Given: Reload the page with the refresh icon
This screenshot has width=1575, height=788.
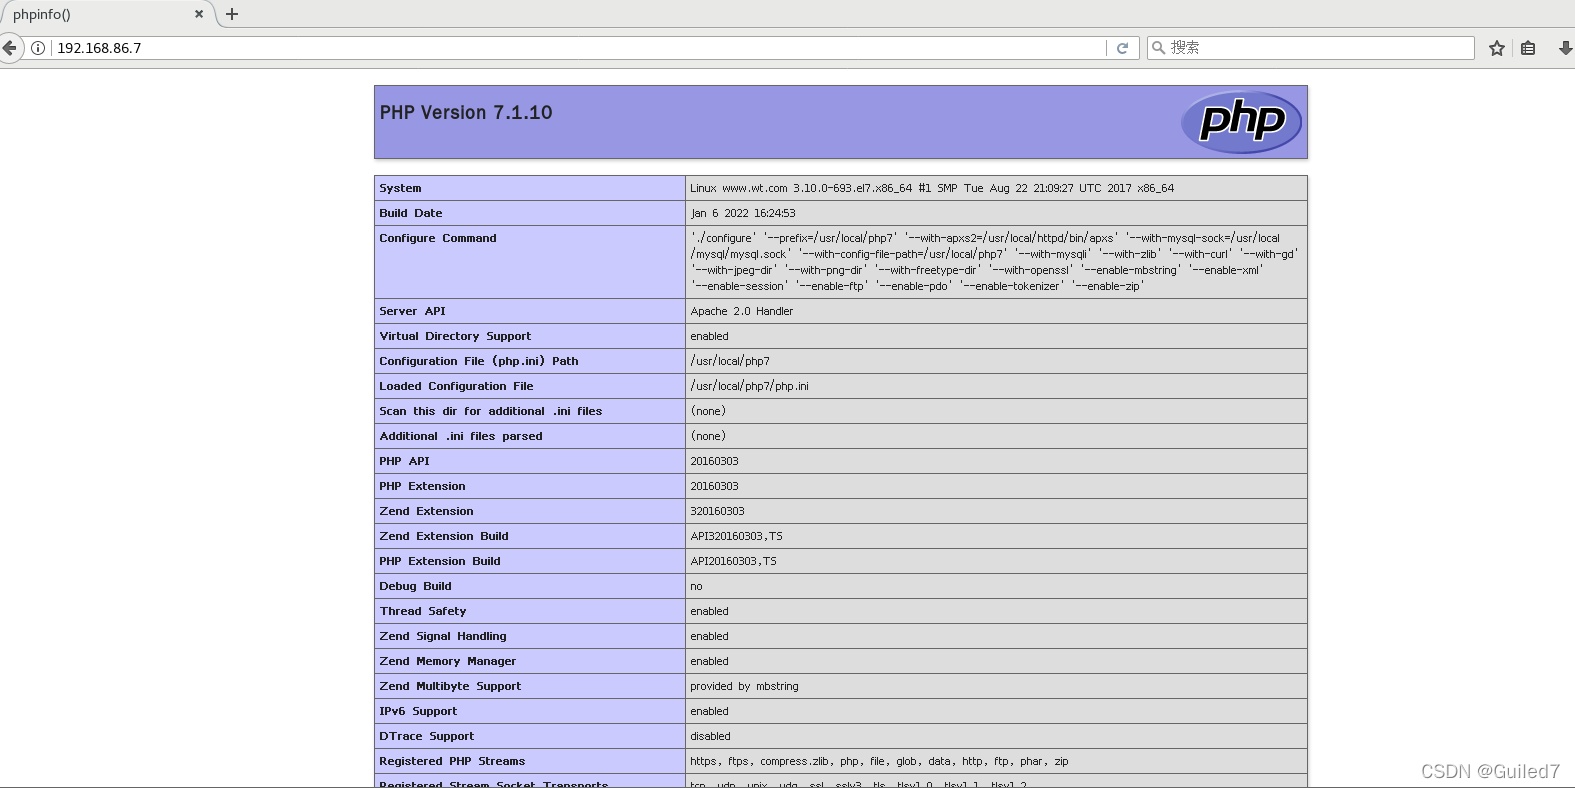Looking at the screenshot, I should pyautogui.click(x=1122, y=48).
